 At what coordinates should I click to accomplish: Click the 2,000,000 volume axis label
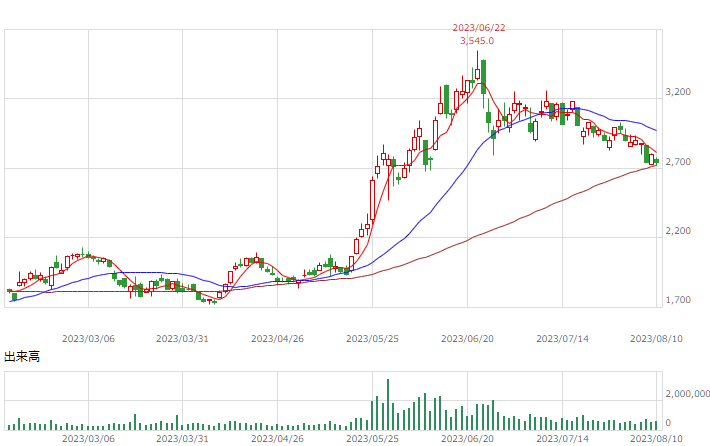(687, 394)
